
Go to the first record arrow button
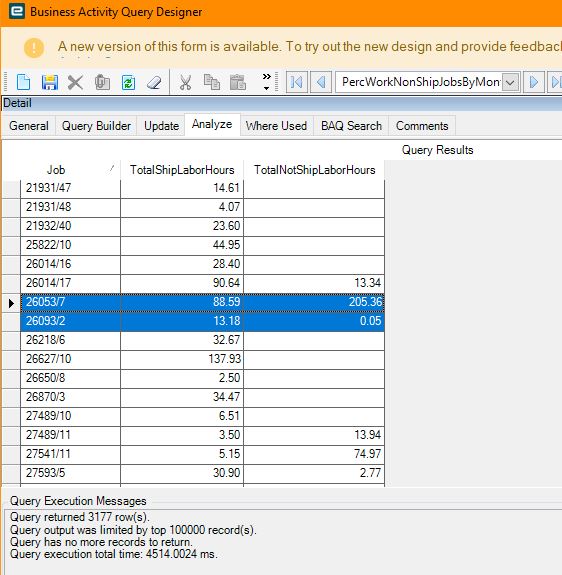tap(297, 82)
